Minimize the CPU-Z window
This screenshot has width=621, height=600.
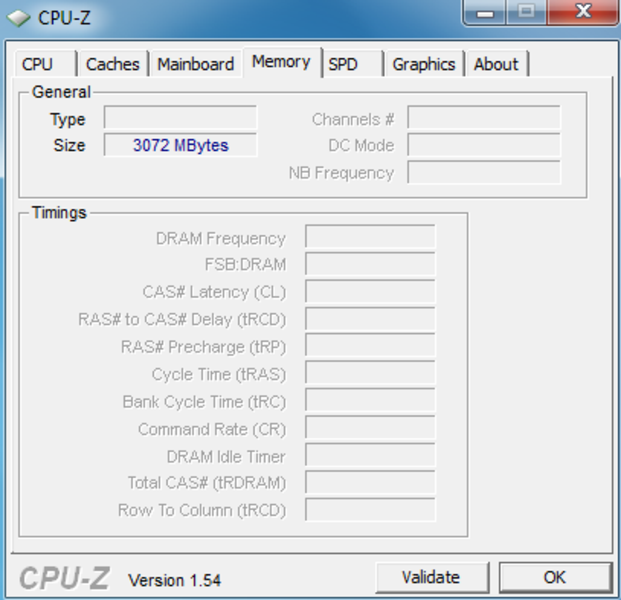coord(485,12)
